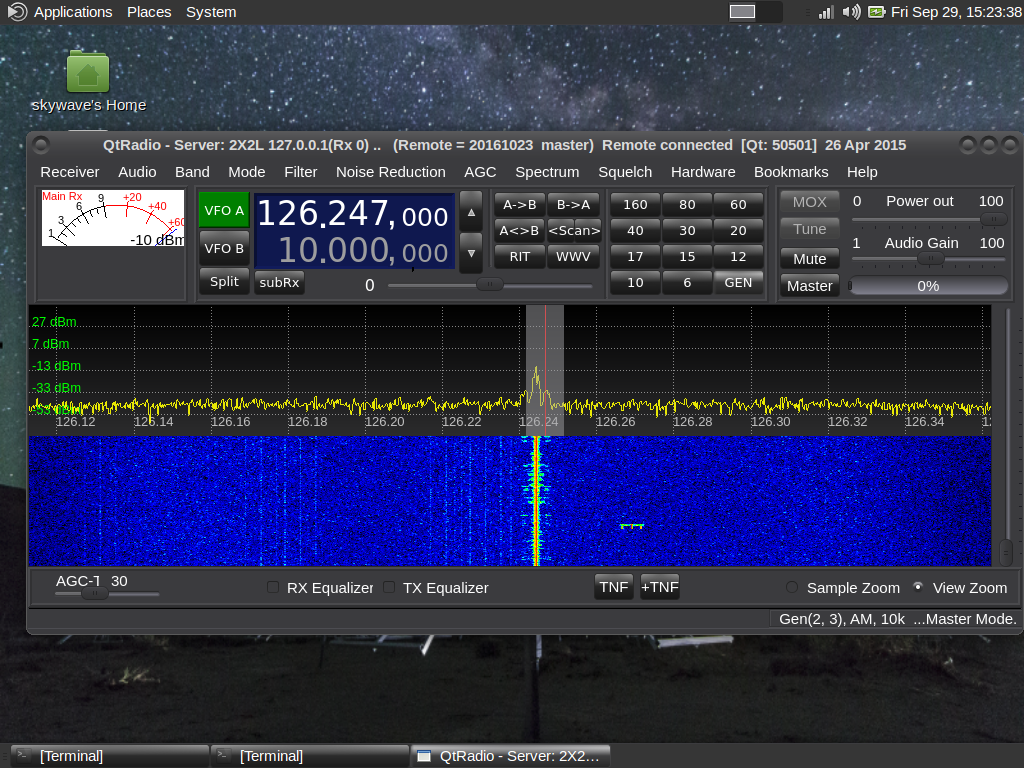
Task: Enable the RX Equalizer checkbox
Action: tap(273, 587)
